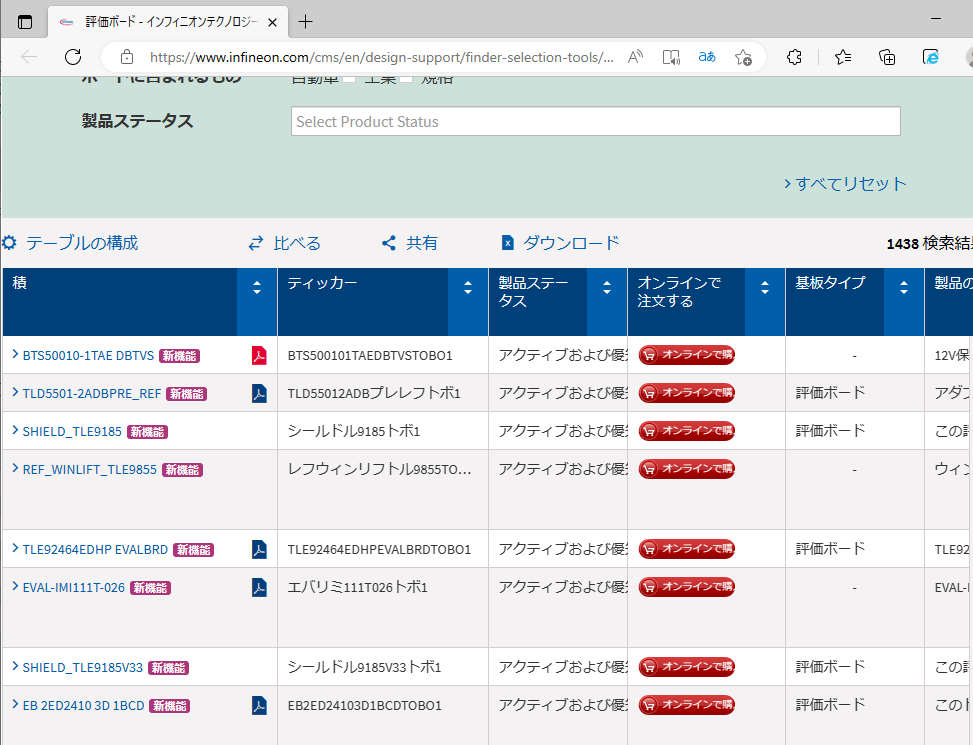
Task: Sort table by 基板タイプ column
Action: 904,288
